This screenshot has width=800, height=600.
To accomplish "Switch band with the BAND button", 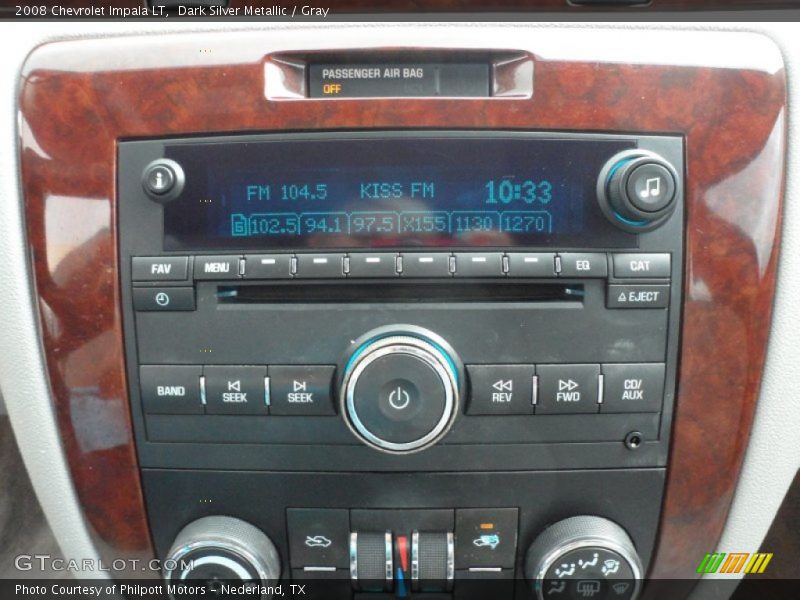I will [x=170, y=391].
